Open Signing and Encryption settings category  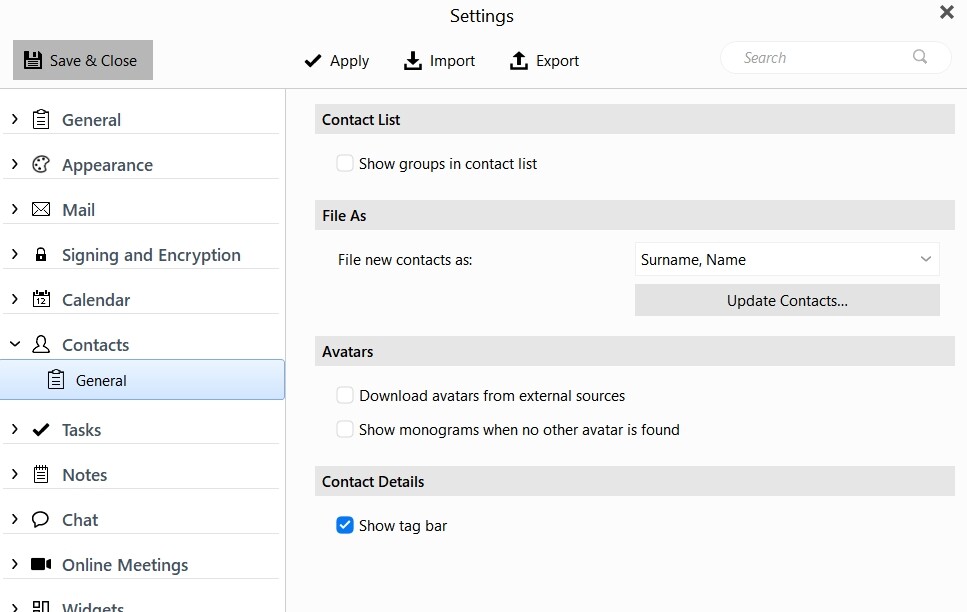point(151,255)
